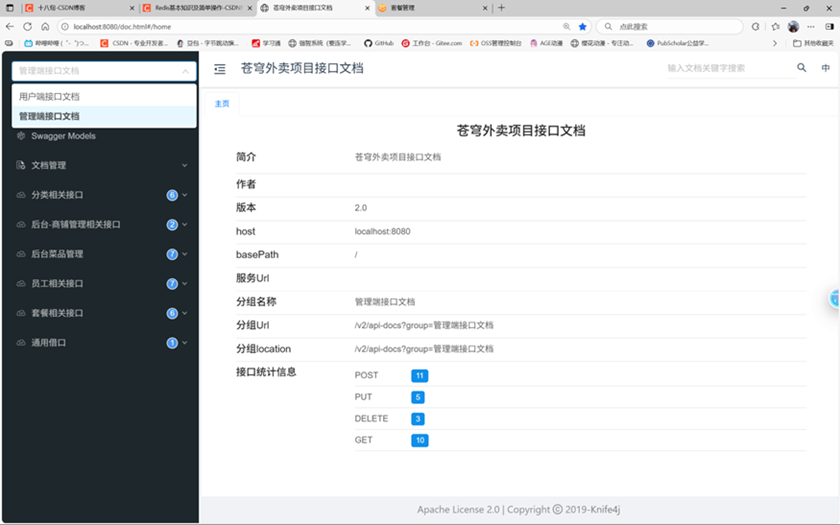The height and width of the screenshot is (525, 840).
Task: Open the browser profile avatar
Action: [x=793, y=26]
